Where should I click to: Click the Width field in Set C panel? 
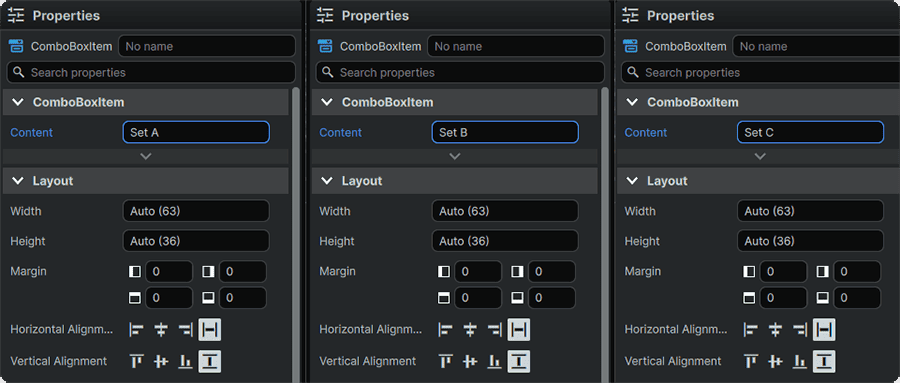coord(810,211)
